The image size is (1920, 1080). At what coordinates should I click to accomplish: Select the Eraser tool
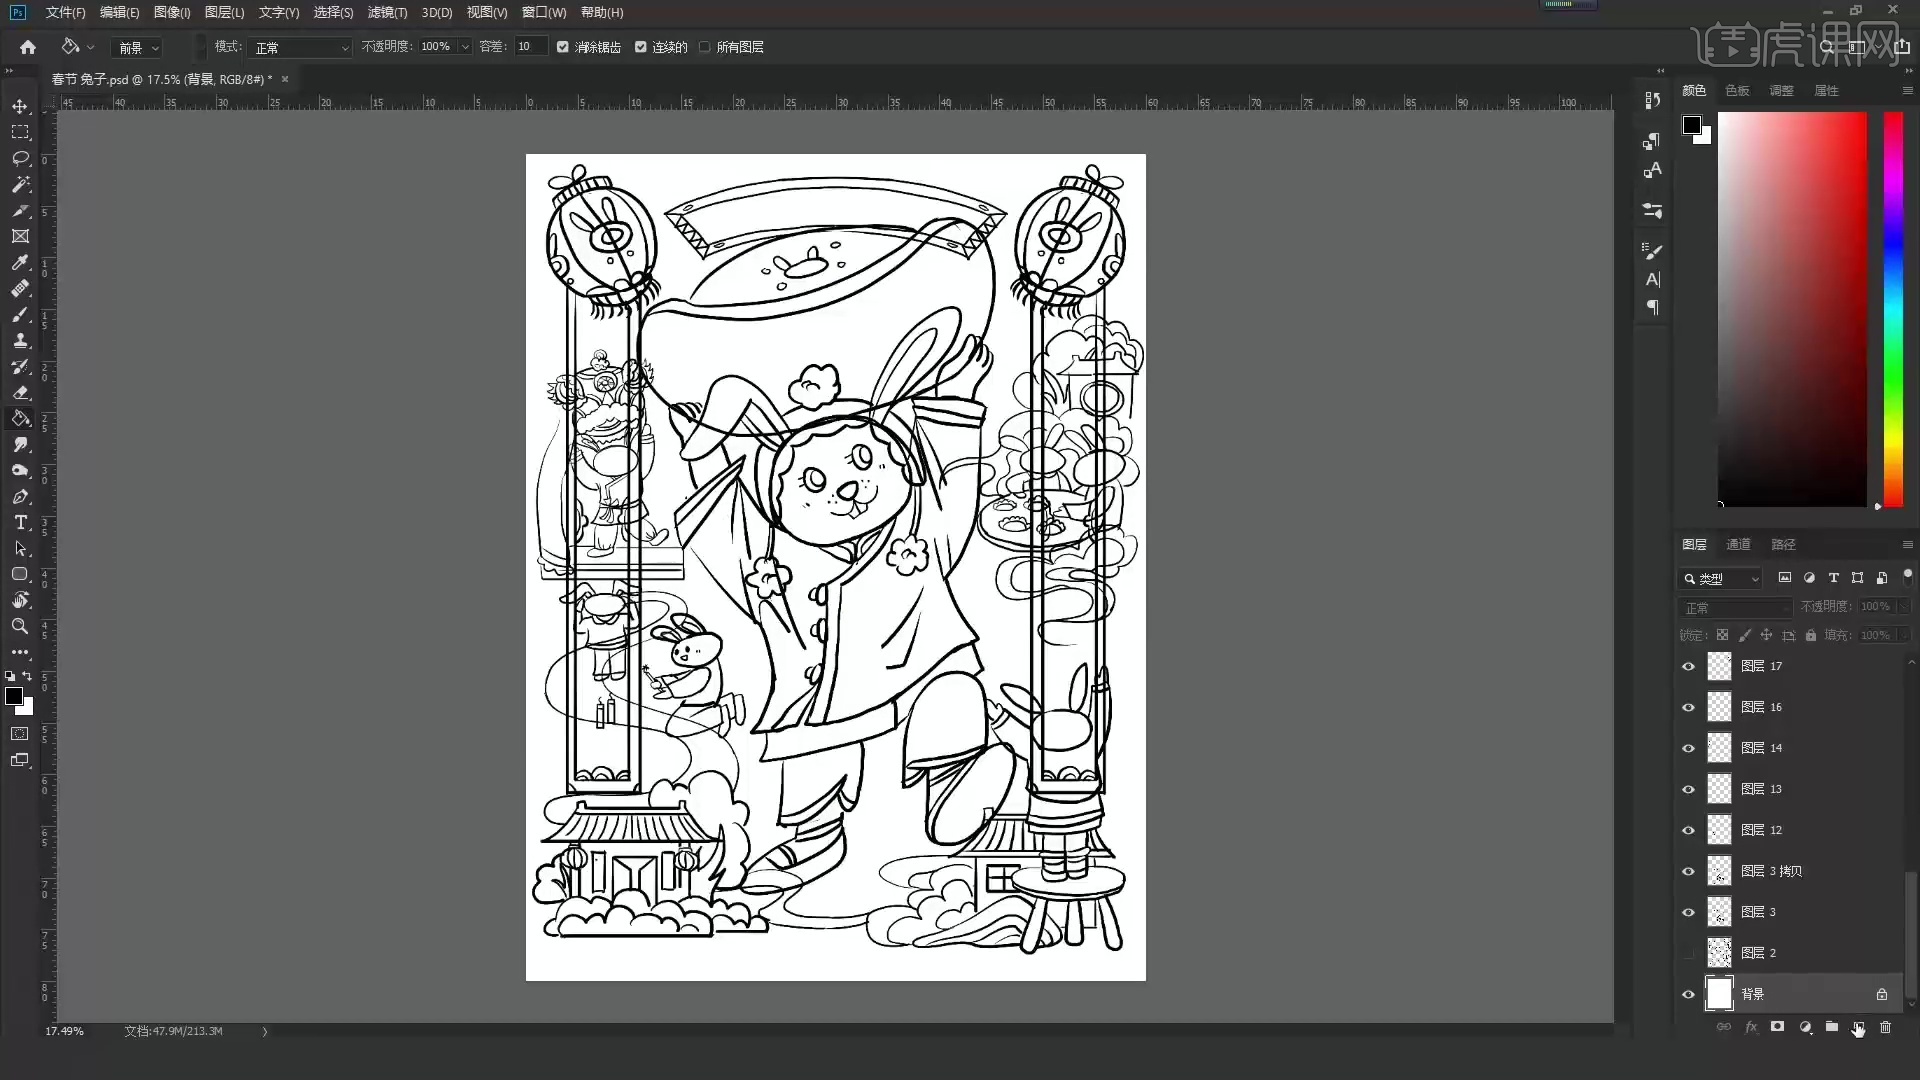pyautogui.click(x=20, y=392)
